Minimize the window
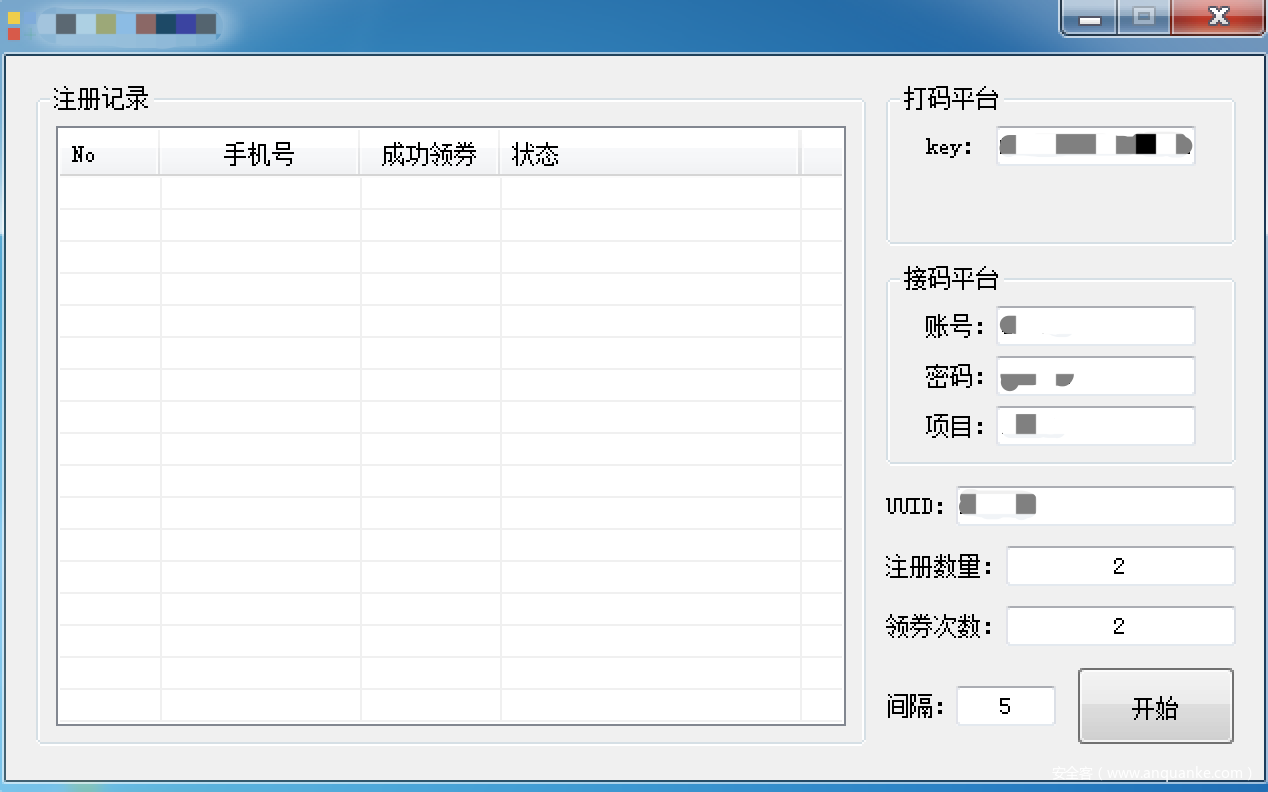The height and width of the screenshot is (792, 1268). coord(1090,19)
